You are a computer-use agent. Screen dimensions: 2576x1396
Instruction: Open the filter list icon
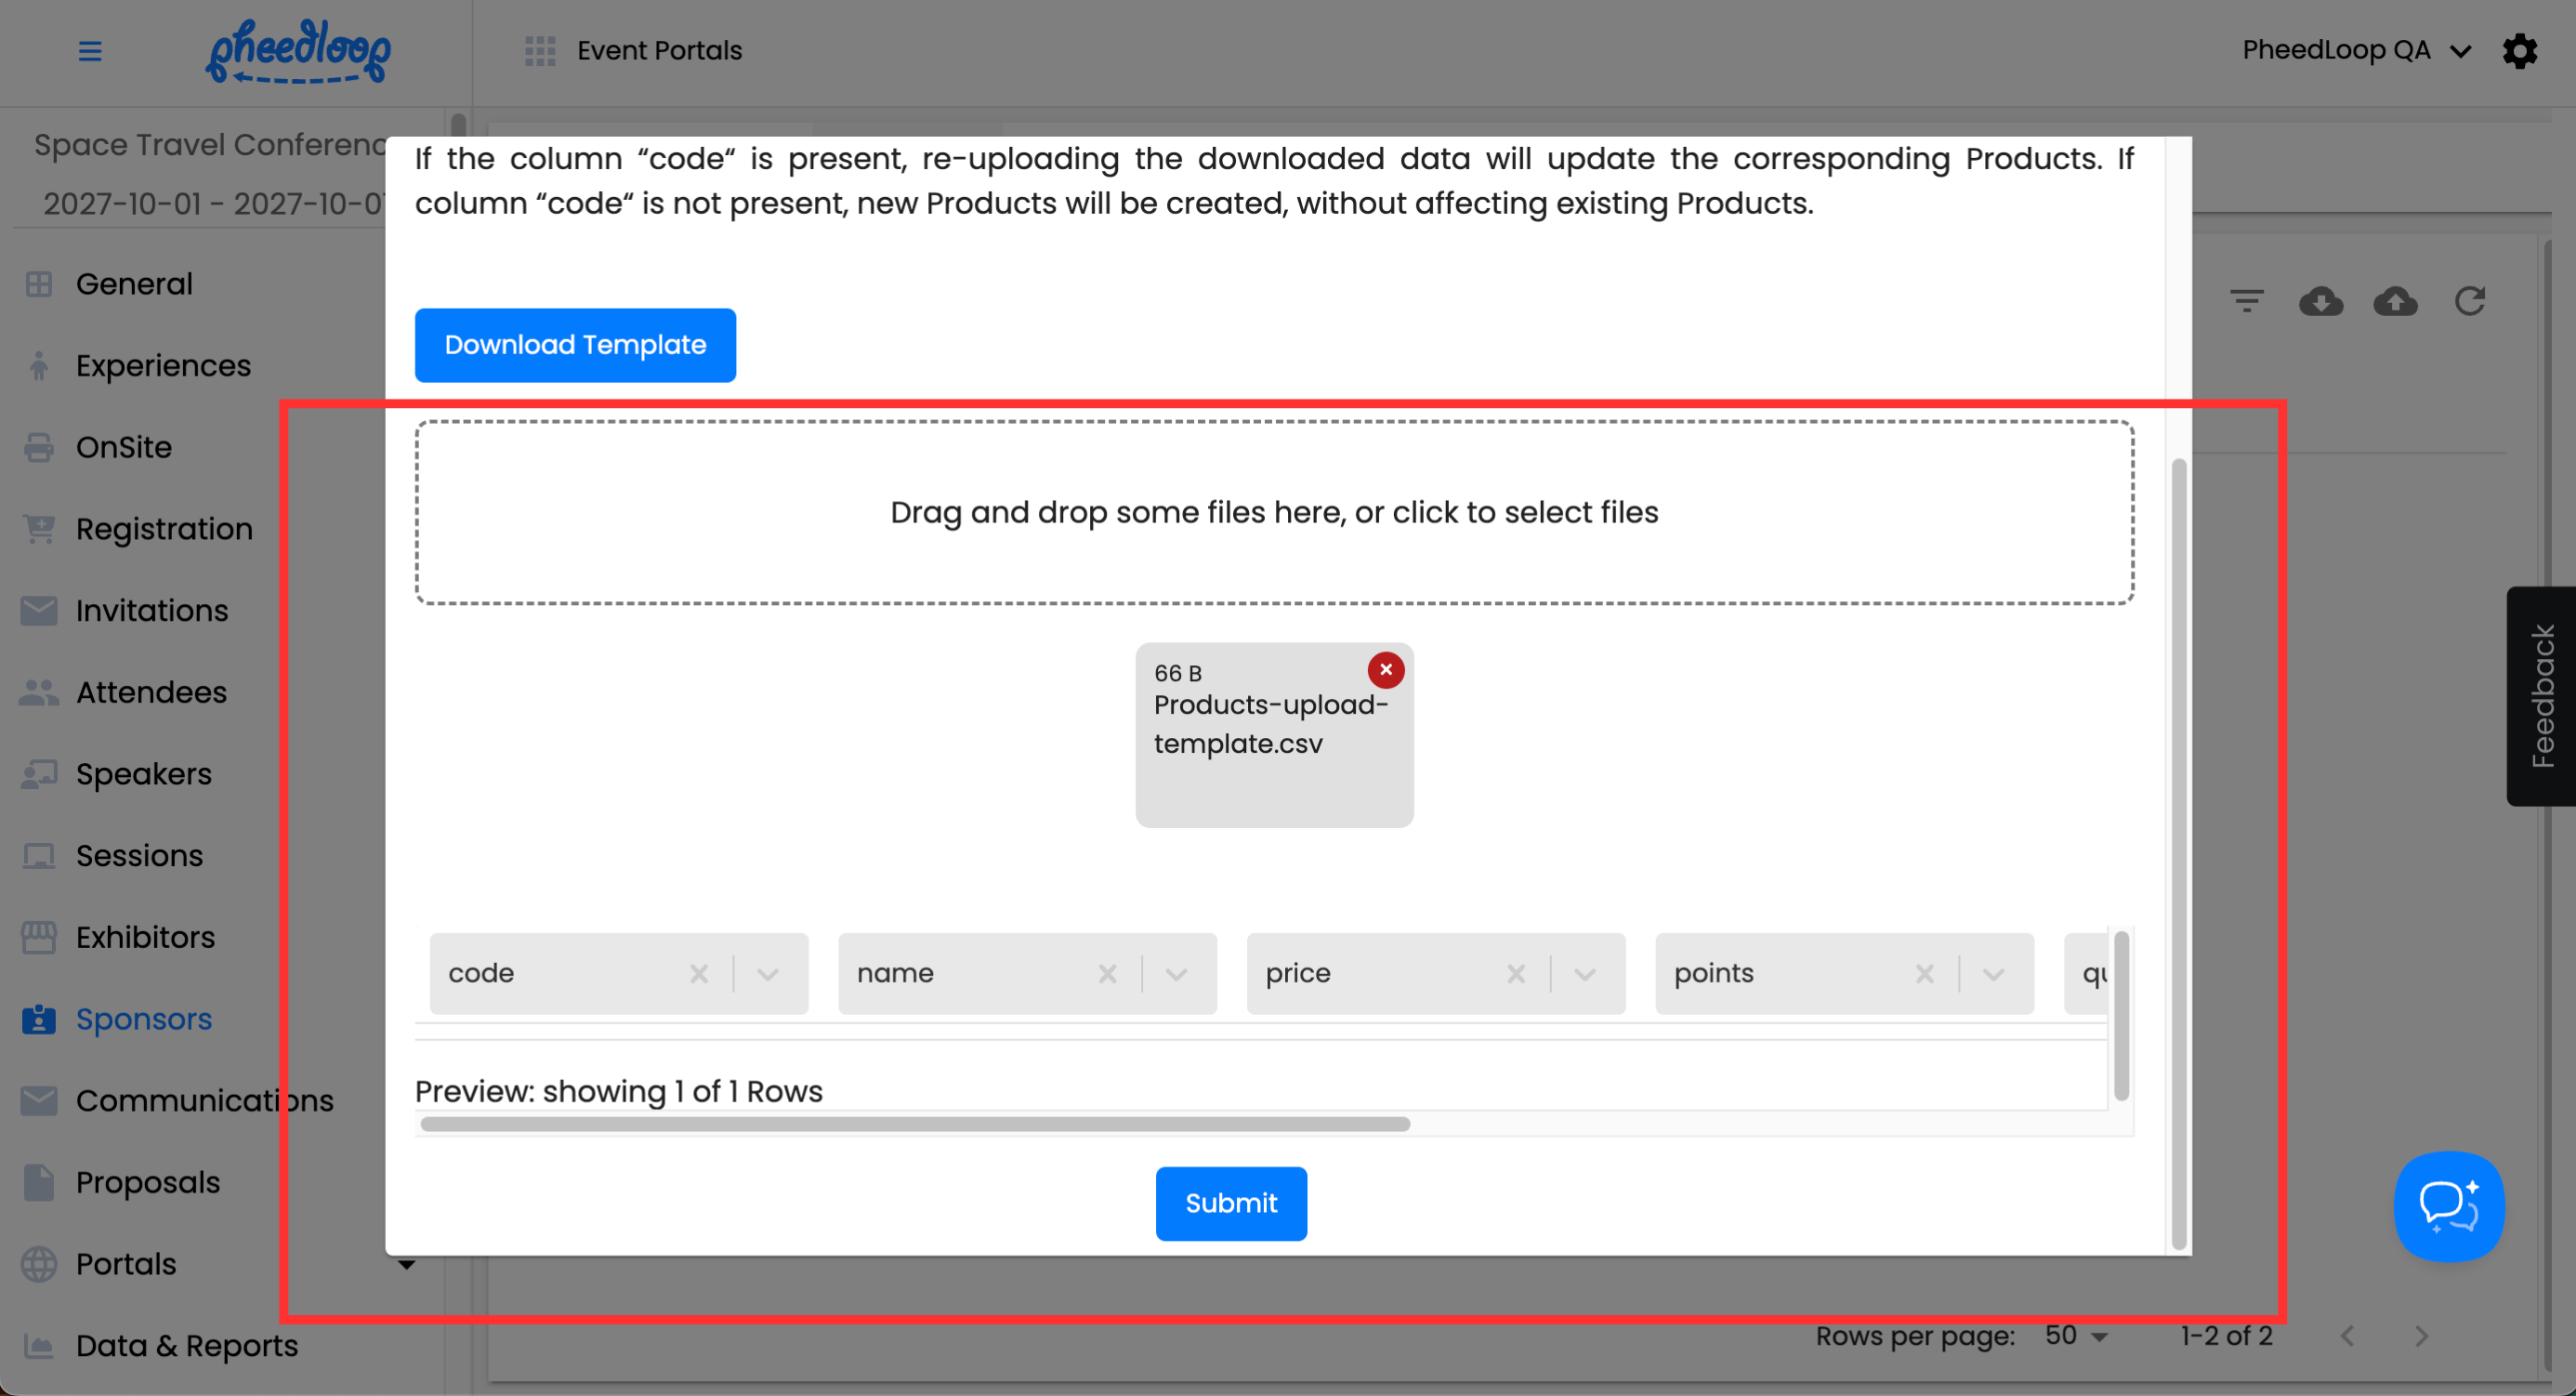coord(2246,301)
